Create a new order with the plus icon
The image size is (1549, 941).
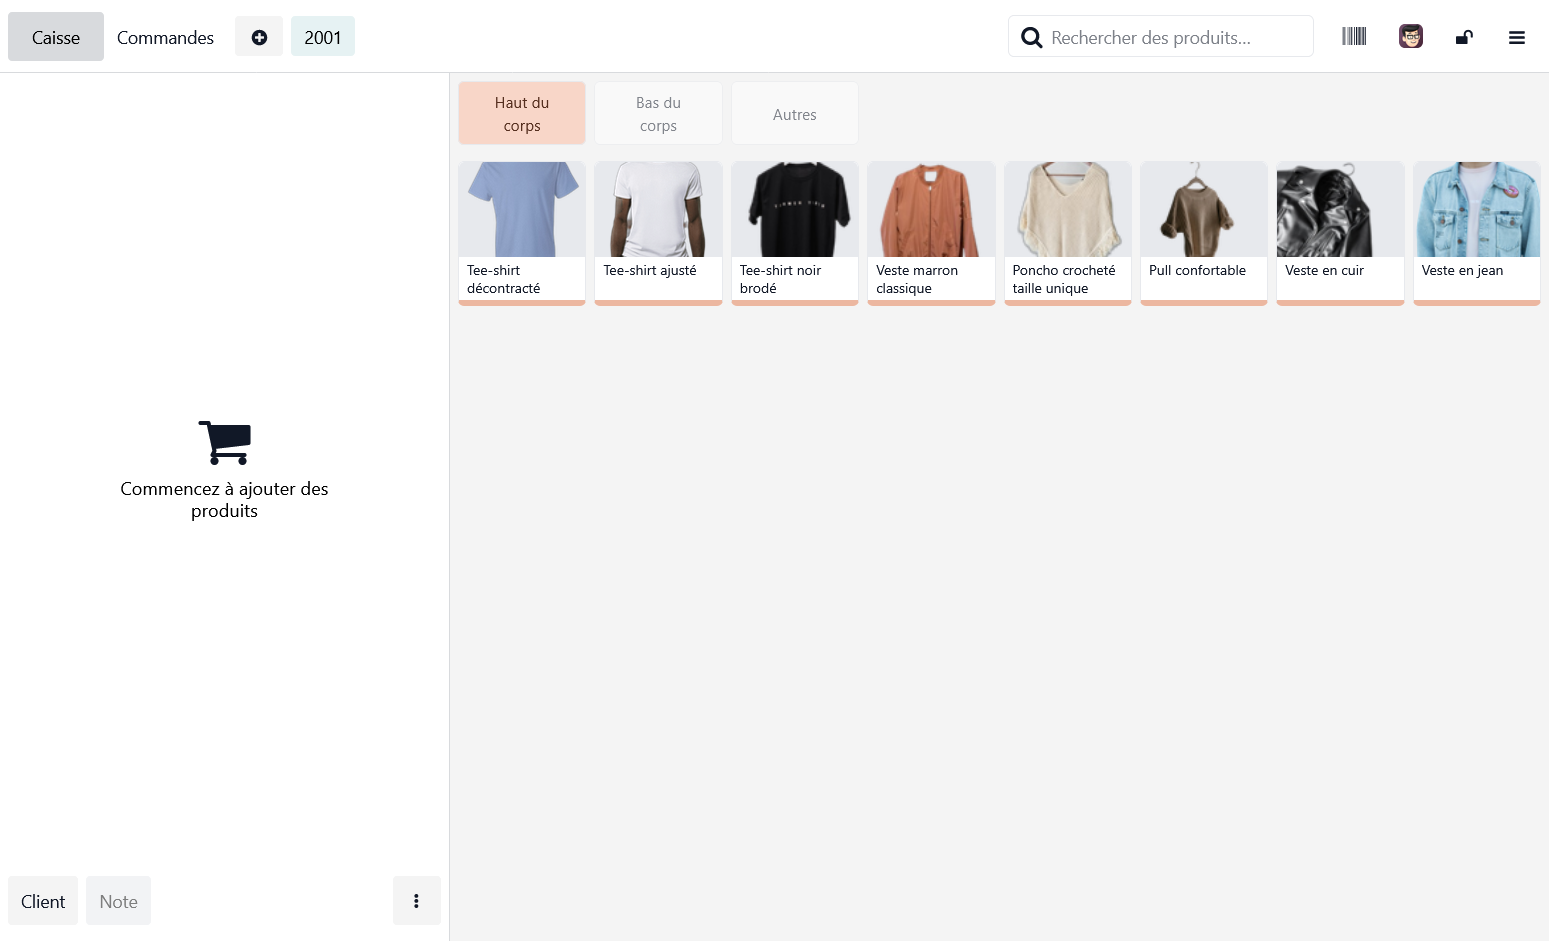click(x=259, y=36)
